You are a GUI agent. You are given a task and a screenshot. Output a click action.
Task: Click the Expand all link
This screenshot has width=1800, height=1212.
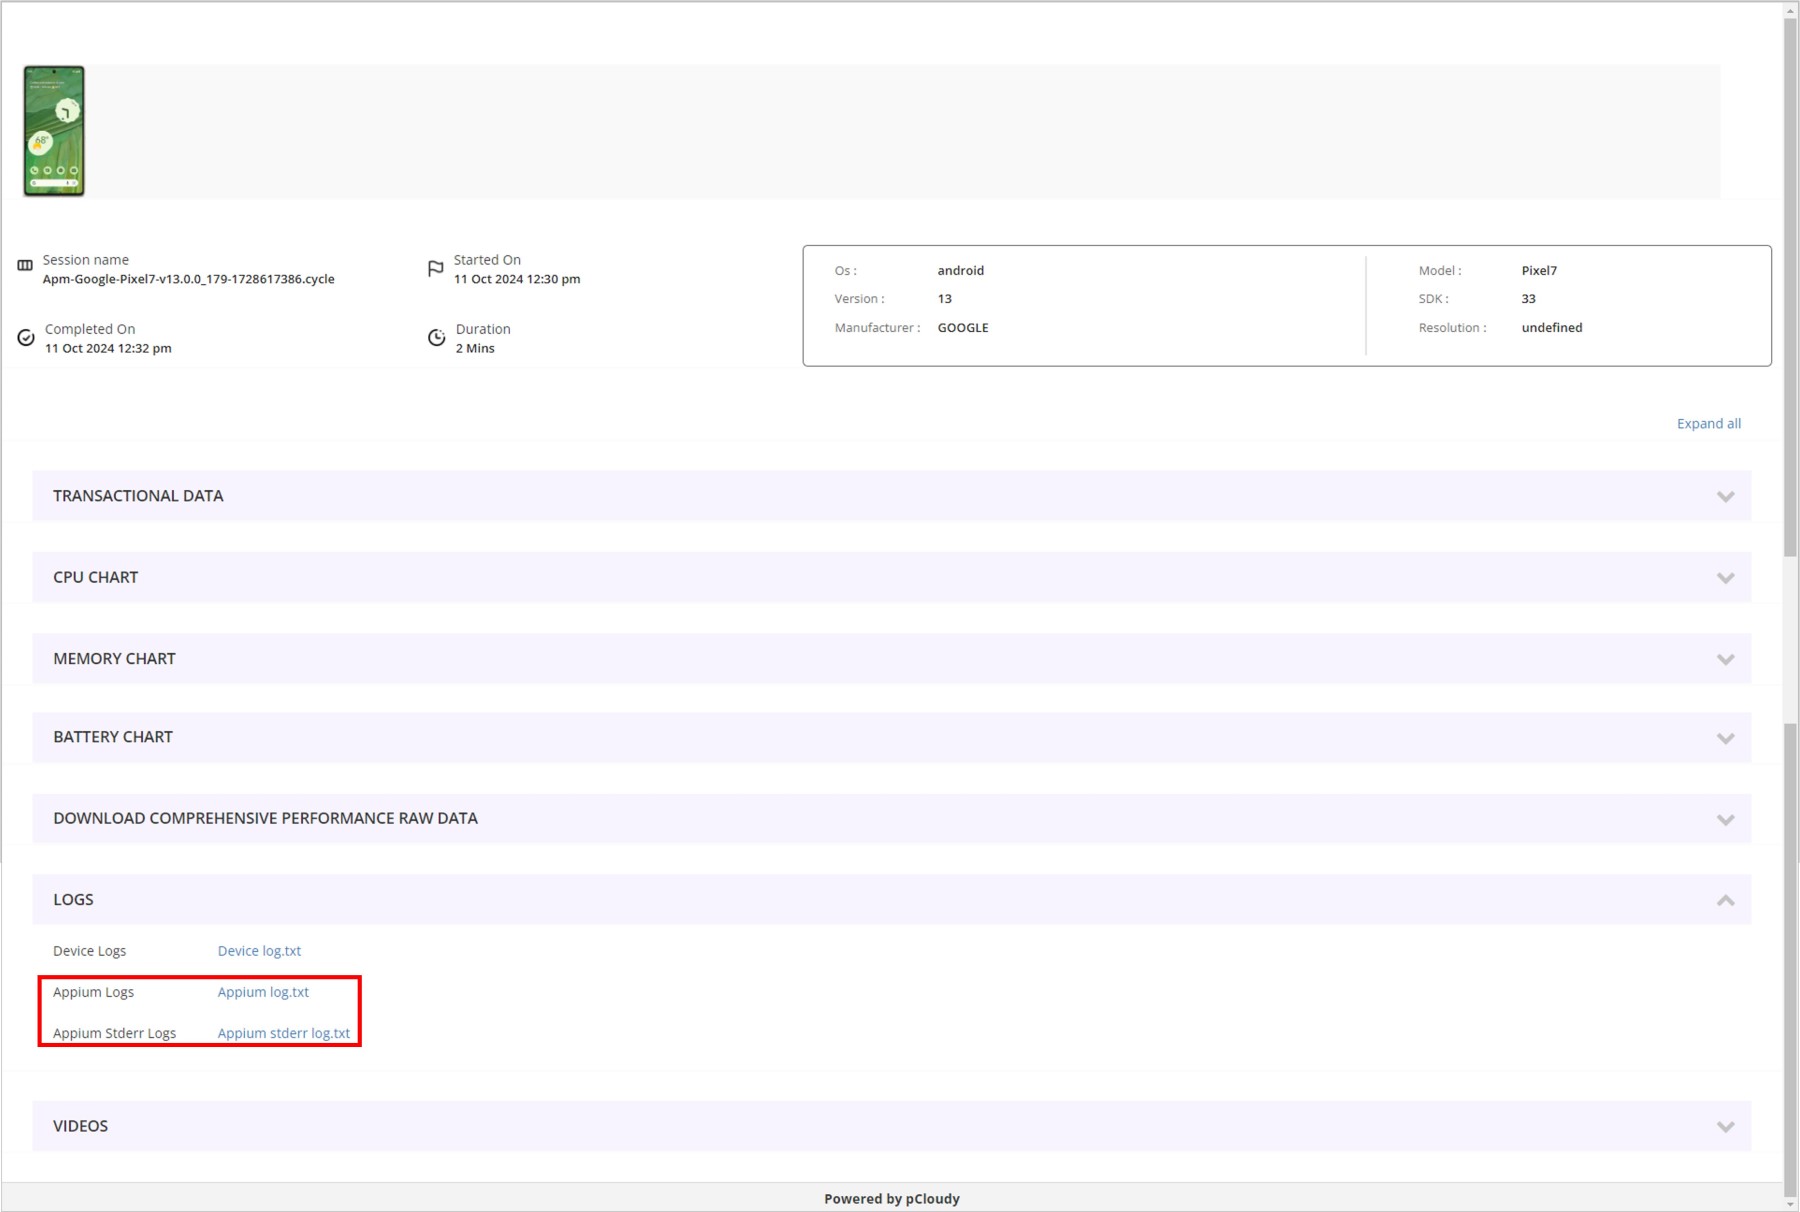[1708, 423]
